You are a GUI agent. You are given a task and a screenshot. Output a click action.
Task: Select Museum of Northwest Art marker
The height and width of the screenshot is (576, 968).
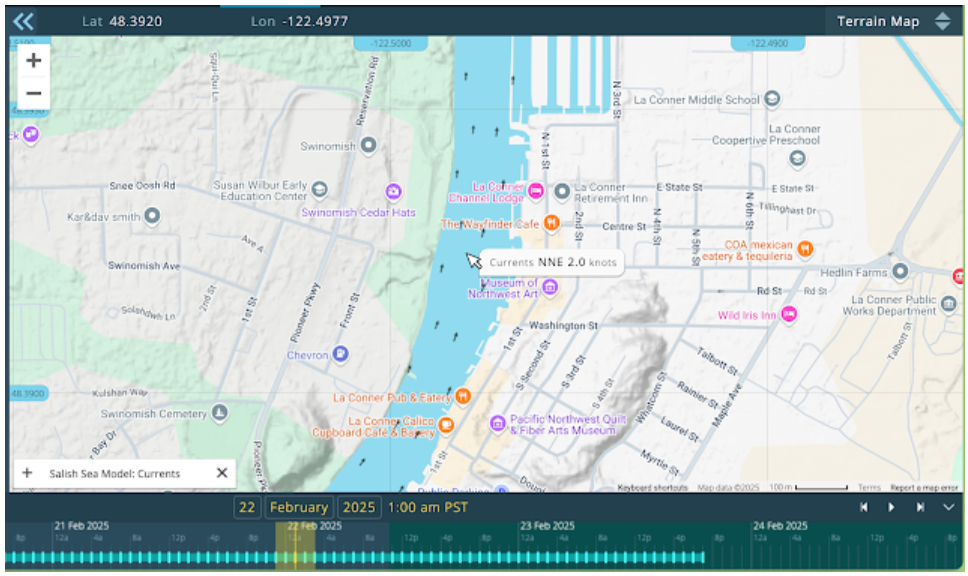[x=549, y=286]
